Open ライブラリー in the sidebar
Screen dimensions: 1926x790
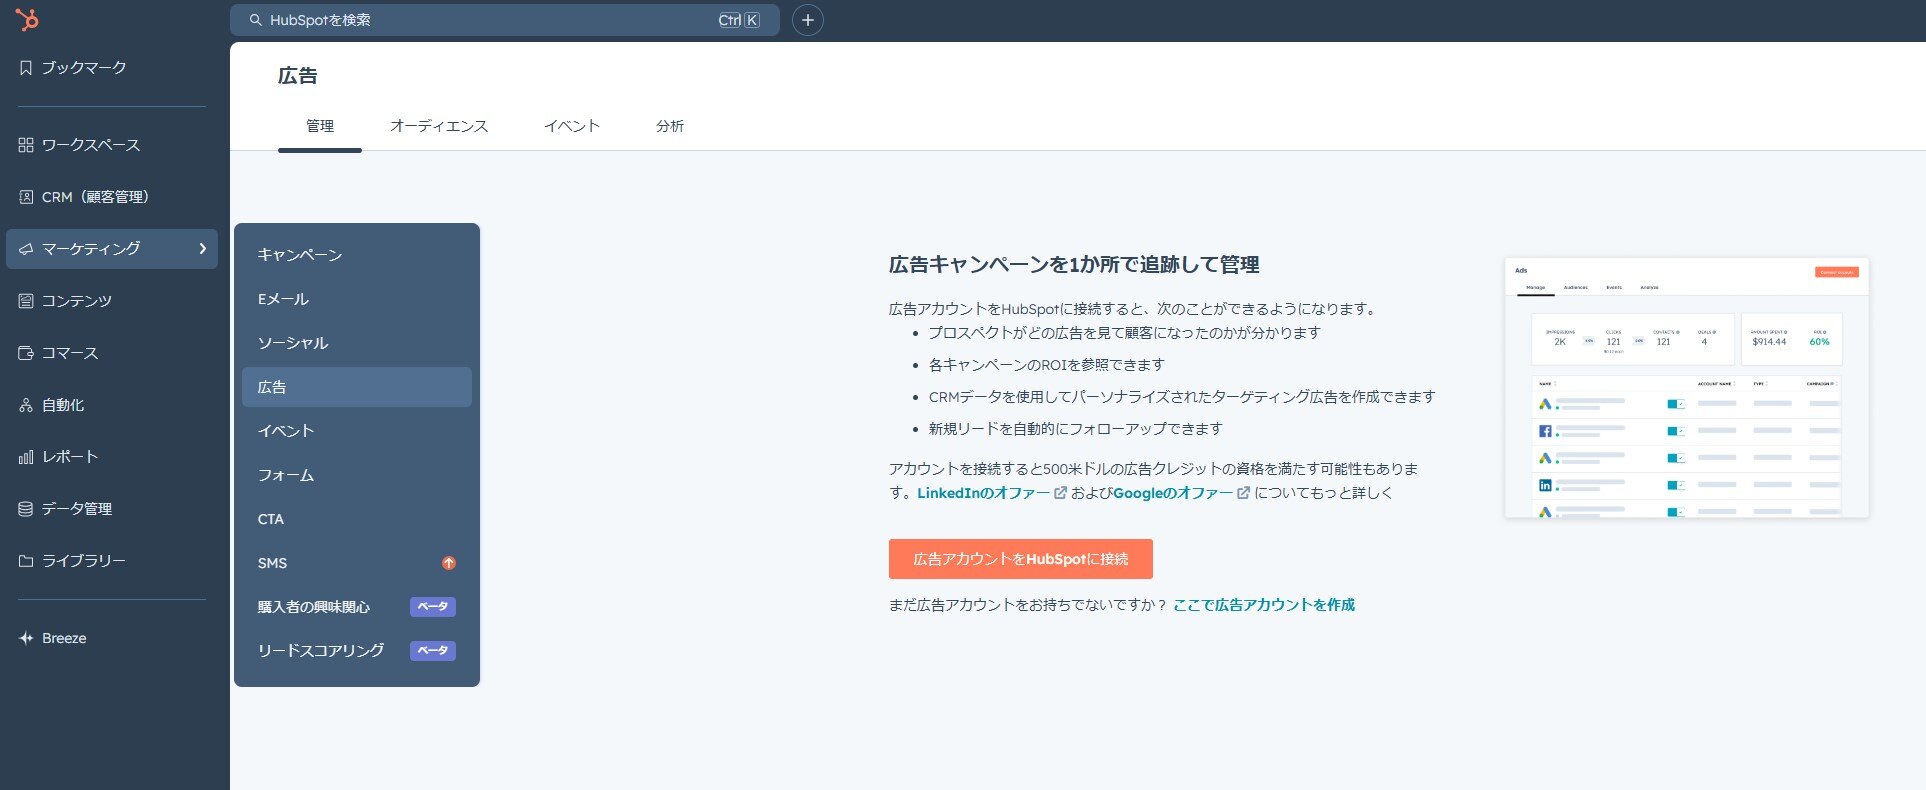tap(112, 561)
